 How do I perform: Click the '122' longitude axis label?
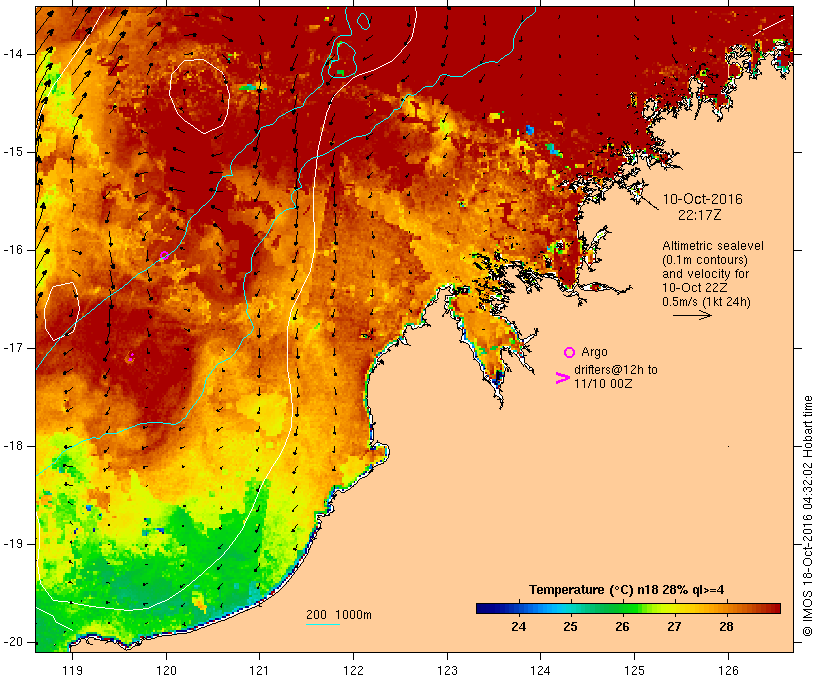point(353,670)
